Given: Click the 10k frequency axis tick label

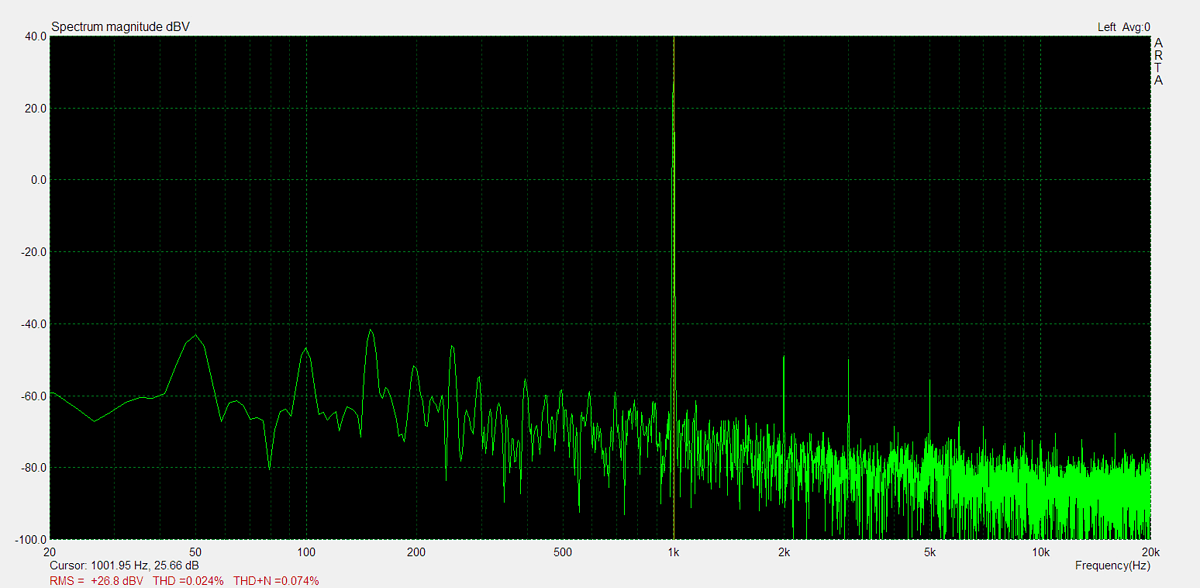Looking at the screenshot, I should click(1040, 552).
